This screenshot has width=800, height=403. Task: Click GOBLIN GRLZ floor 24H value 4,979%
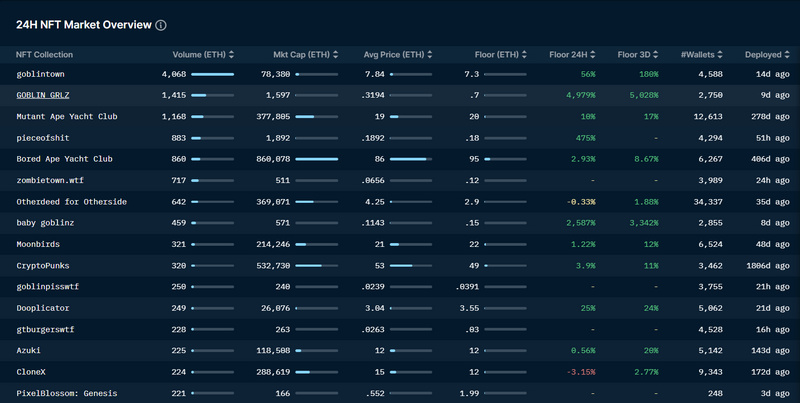581,95
